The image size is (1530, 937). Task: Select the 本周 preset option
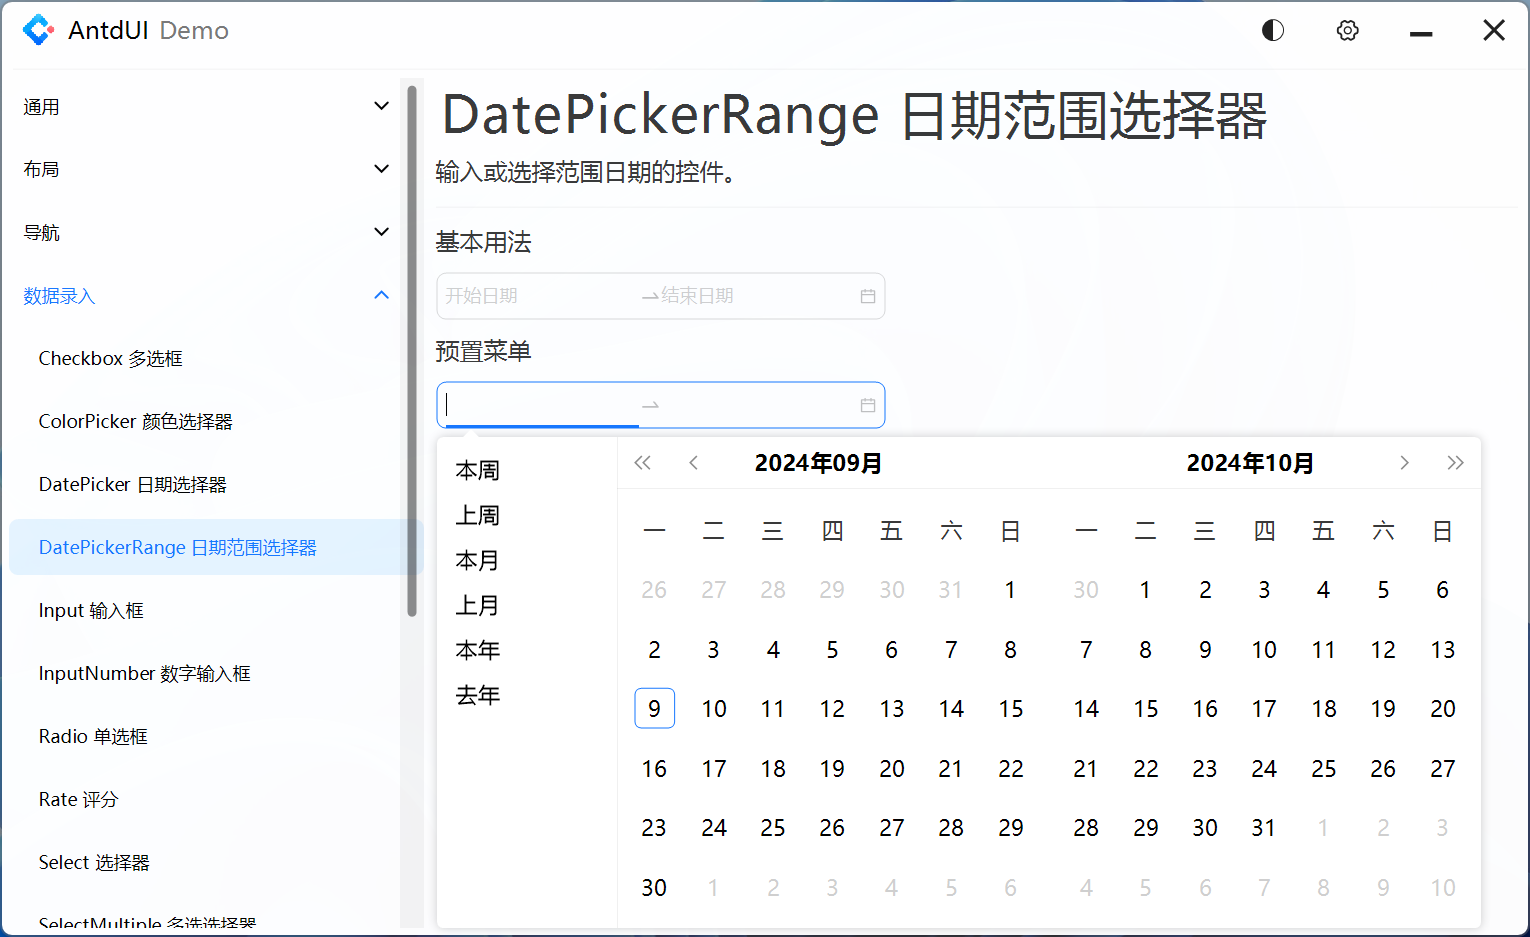coord(477,470)
